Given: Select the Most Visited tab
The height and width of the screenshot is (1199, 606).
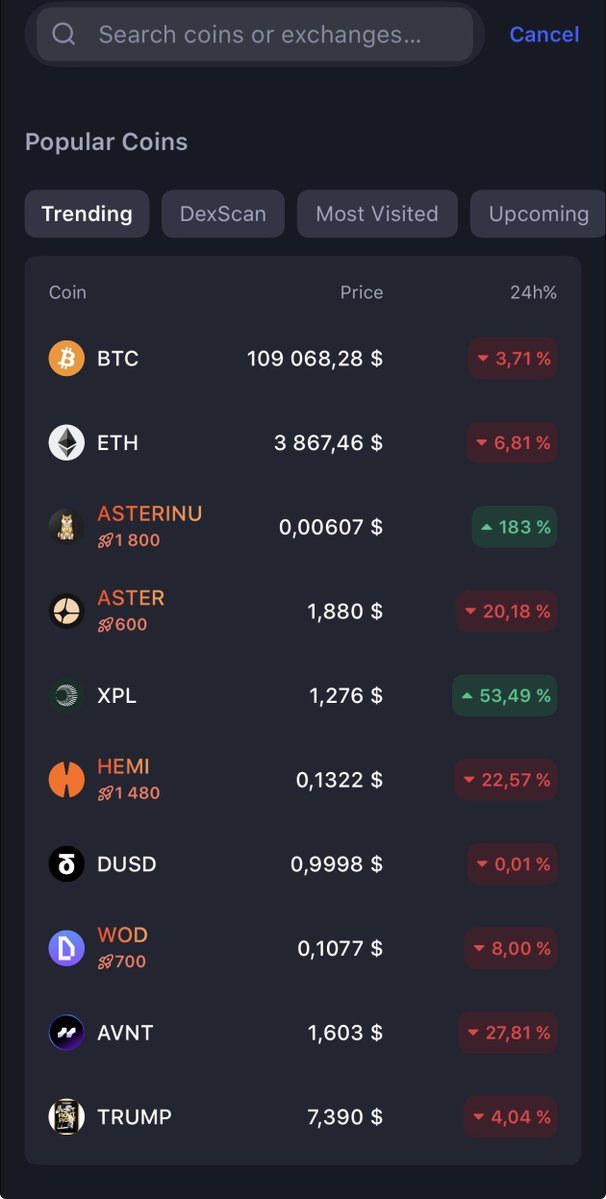Looking at the screenshot, I should point(377,214).
